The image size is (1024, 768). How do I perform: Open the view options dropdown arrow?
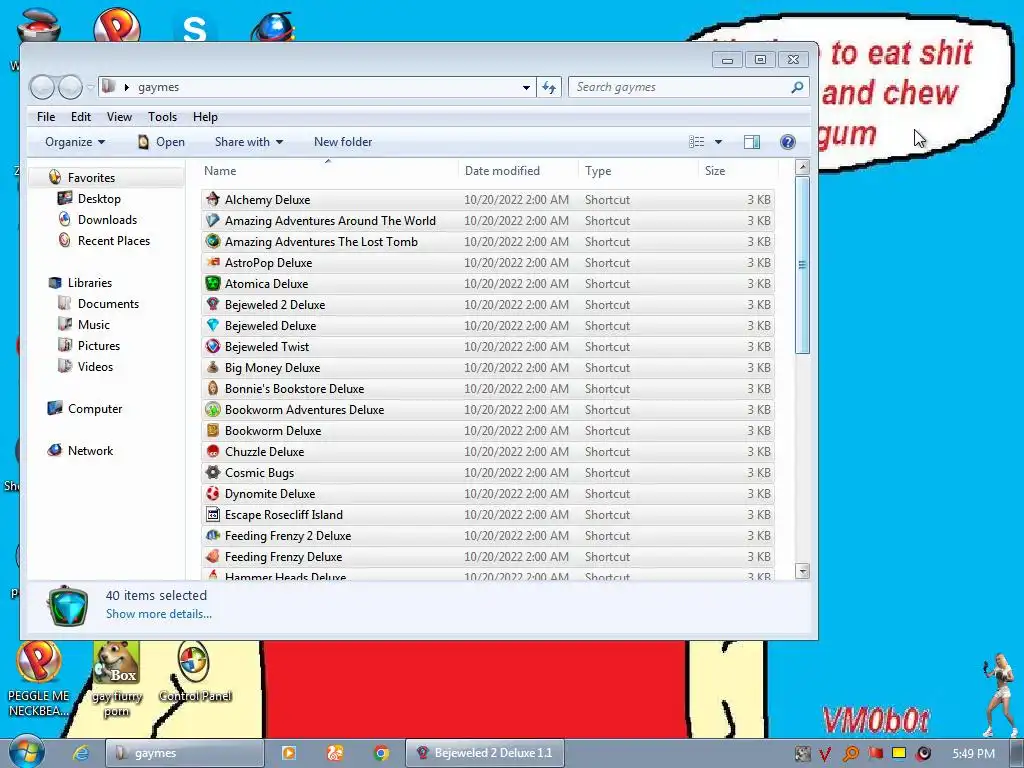pyautogui.click(x=718, y=142)
